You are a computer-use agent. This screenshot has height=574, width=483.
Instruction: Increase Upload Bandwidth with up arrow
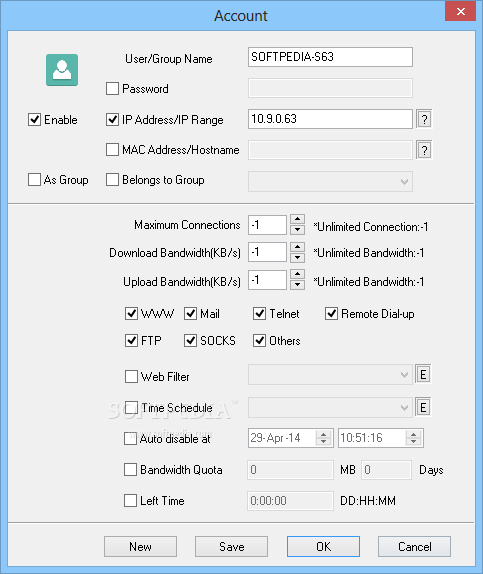pos(297,275)
